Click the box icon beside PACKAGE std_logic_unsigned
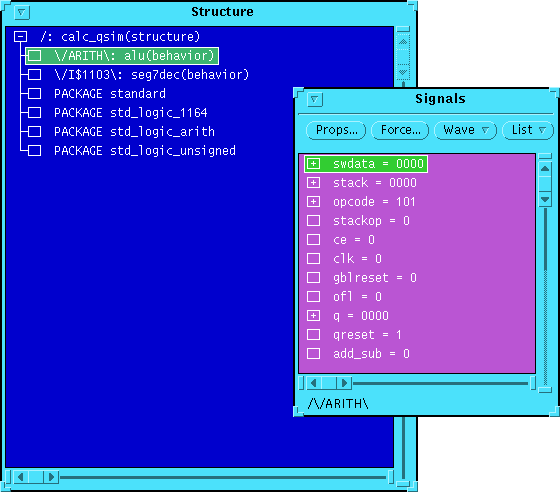The image size is (560, 492). [x=35, y=150]
